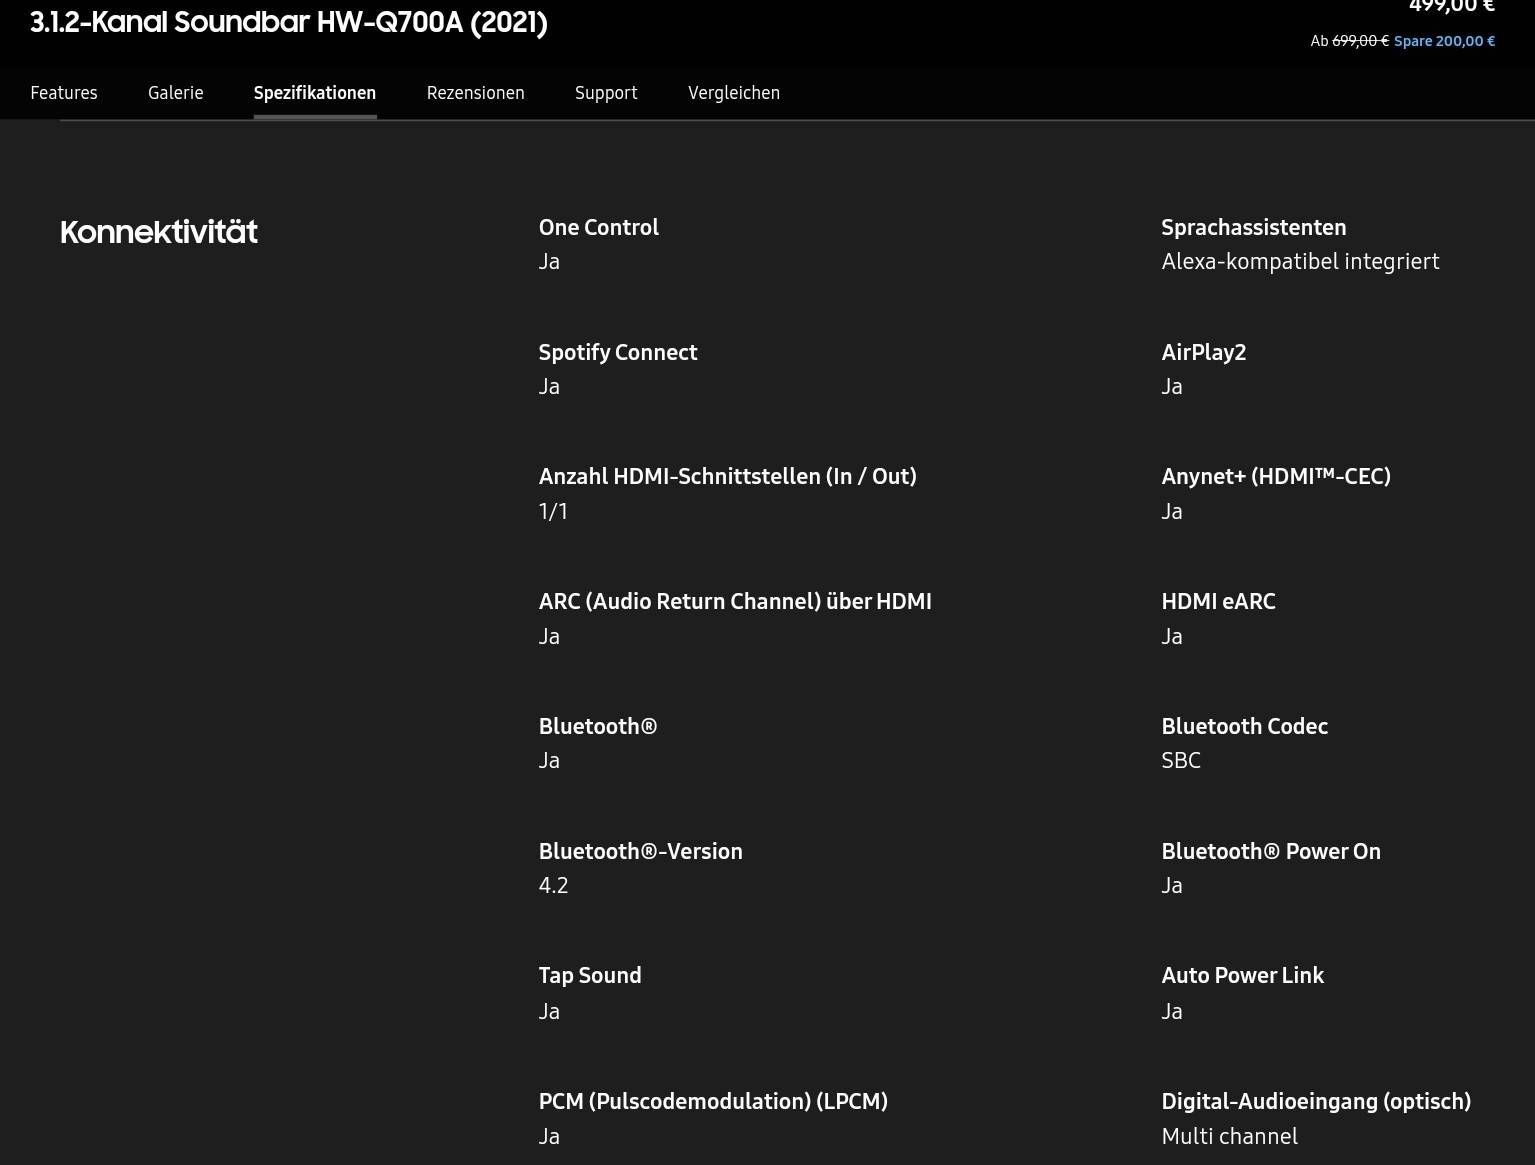Click the Bluetooth version value 4.2

click(x=553, y=885)
